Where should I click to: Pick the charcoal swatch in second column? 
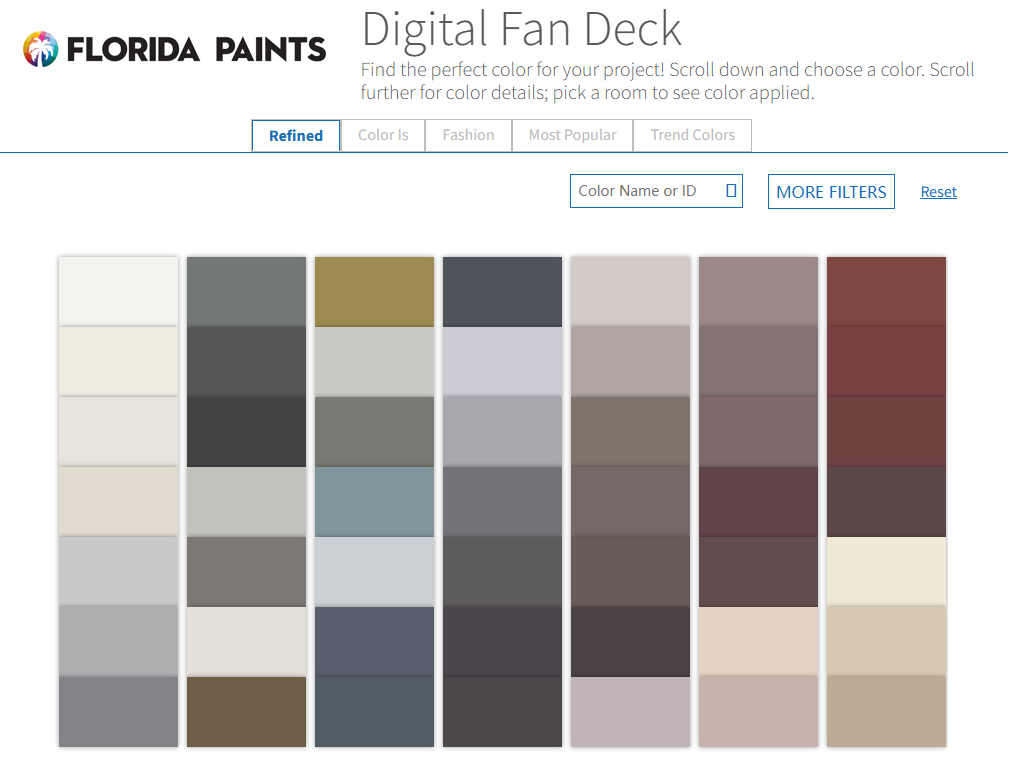point(246,431)
